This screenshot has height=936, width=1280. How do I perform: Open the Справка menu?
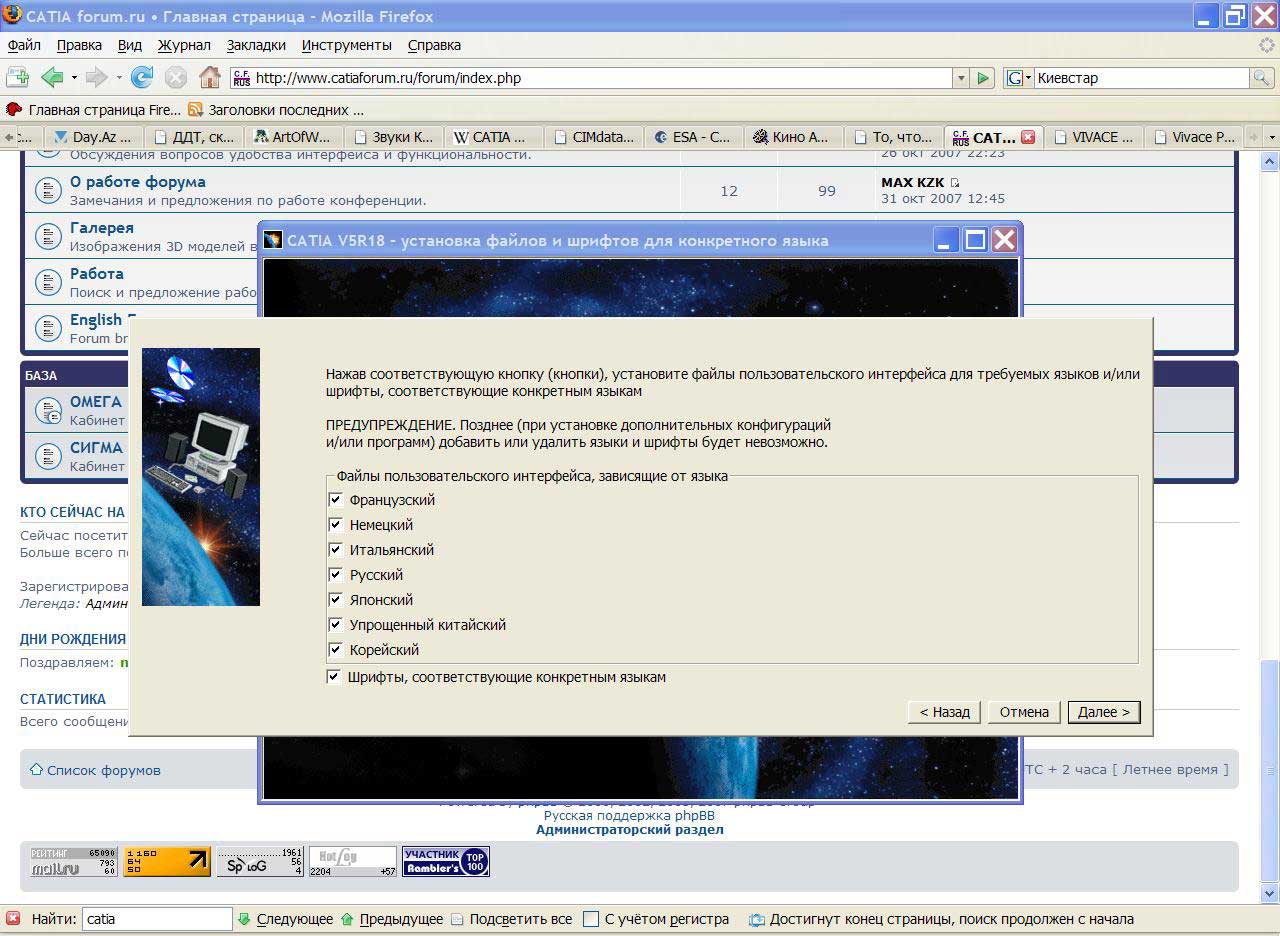[434, 45]
